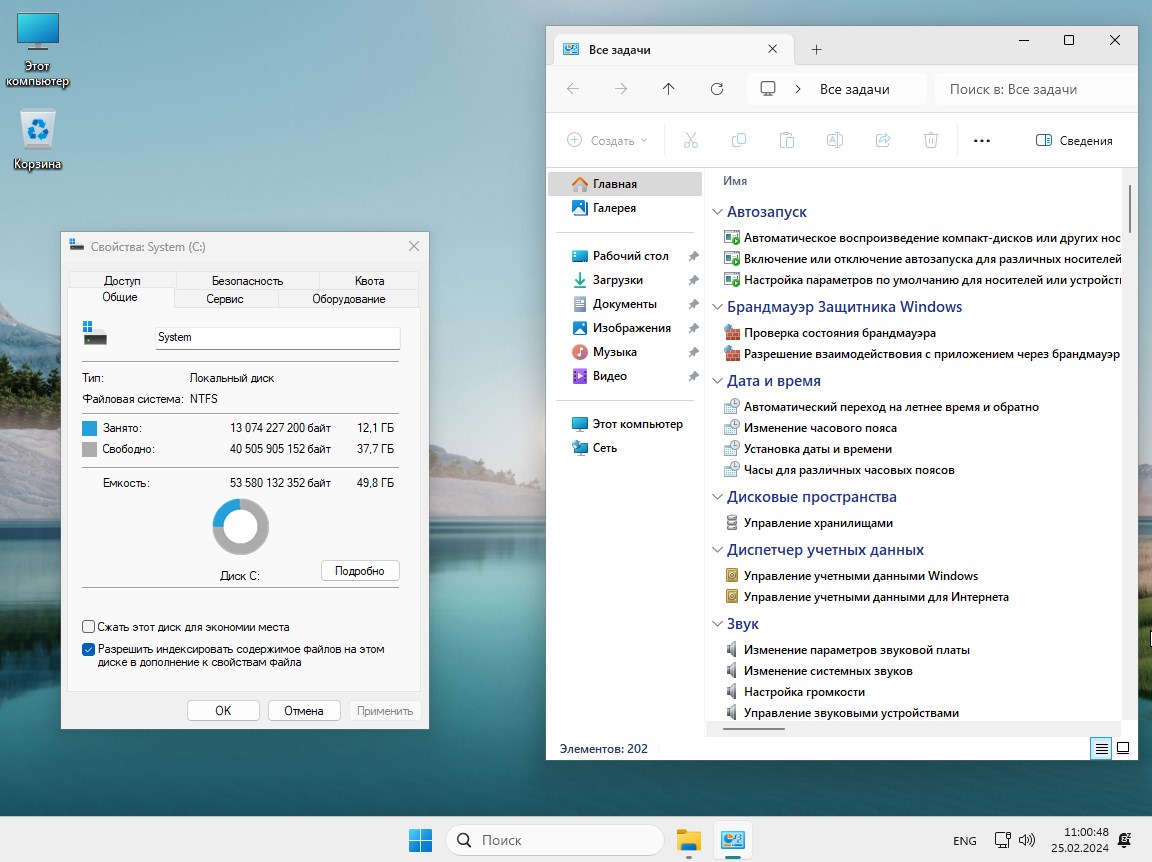1152x862 pixels.
Task: Switch to large thumbnails view icon
Action: coord(1123,748)
